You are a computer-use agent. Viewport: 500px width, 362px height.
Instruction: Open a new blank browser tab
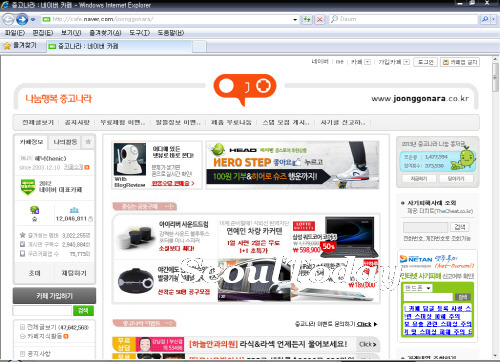tap(199, 47)
